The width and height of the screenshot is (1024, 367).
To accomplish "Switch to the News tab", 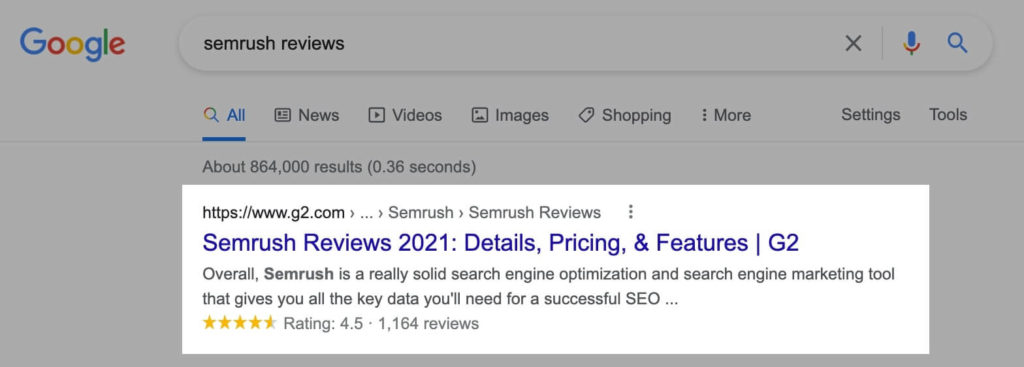I will click(307, 116).
